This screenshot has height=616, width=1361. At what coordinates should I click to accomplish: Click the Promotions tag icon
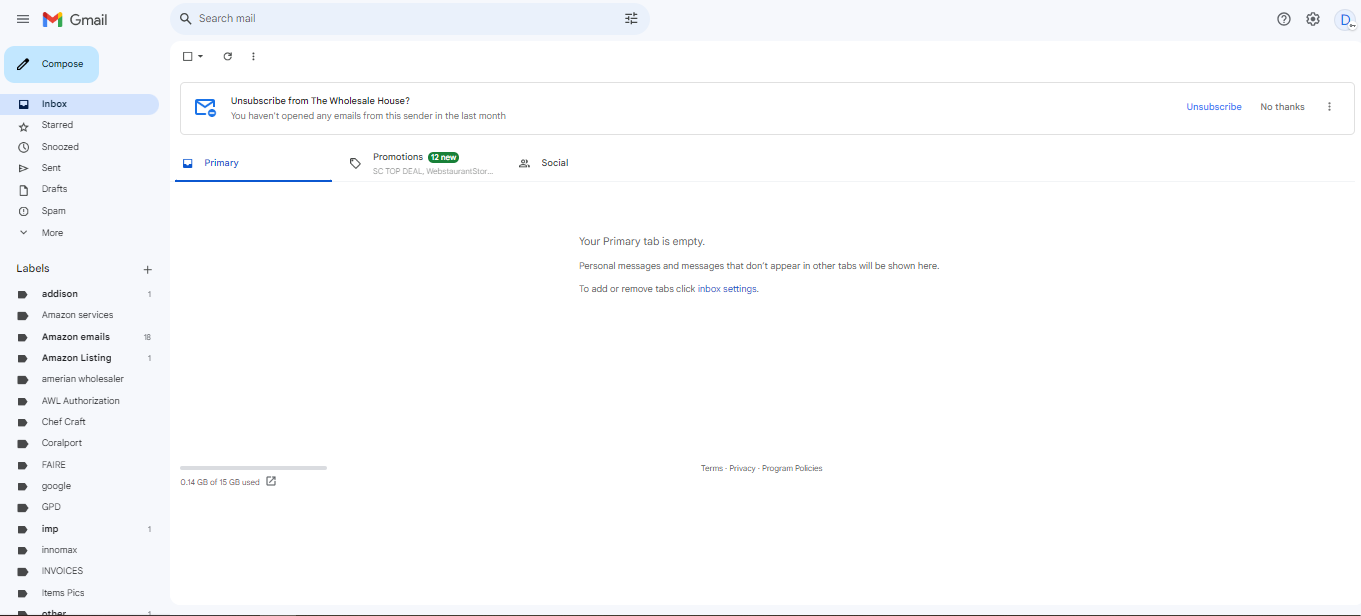click(x=355, y=163)
